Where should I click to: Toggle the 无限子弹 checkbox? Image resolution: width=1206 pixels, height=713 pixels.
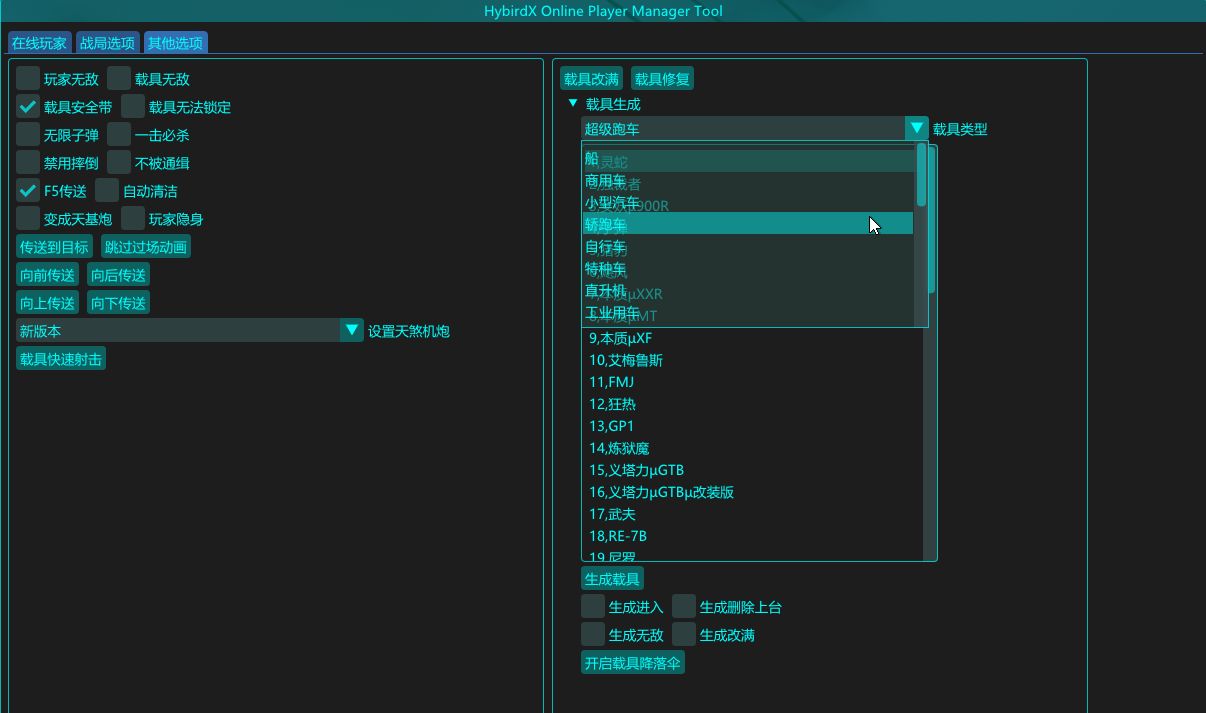29,135
